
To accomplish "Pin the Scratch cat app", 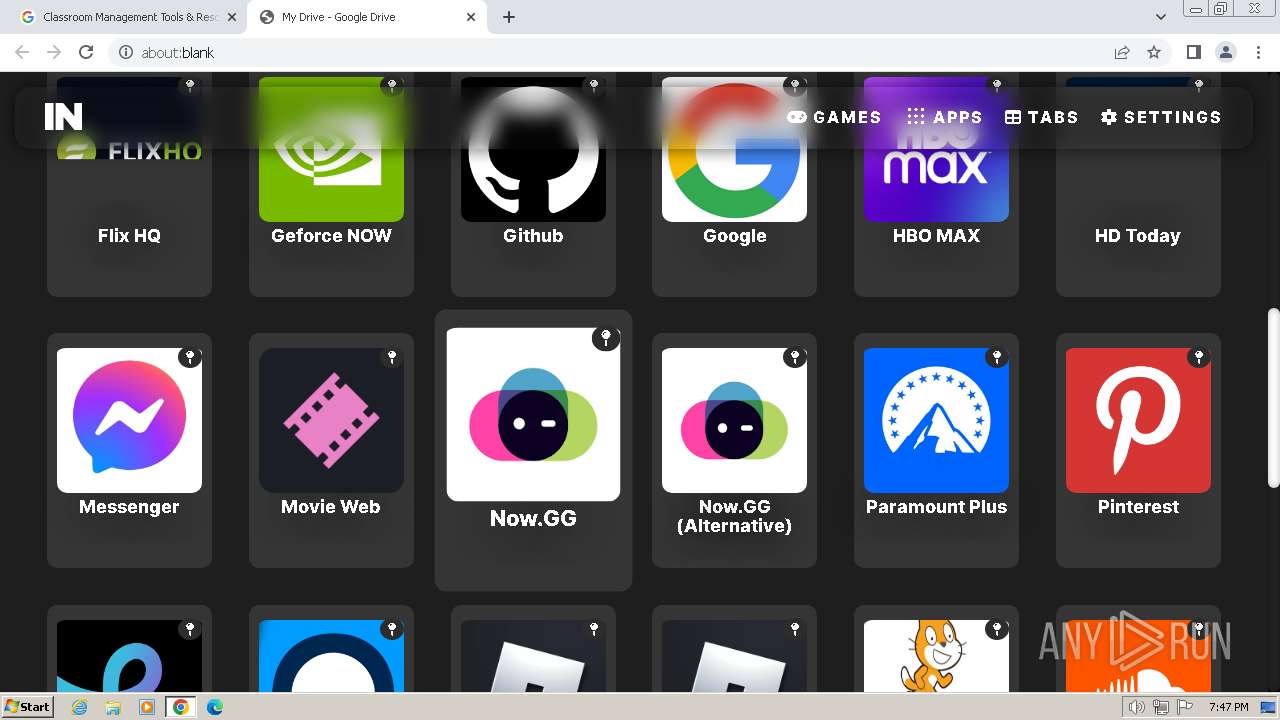I will tap(997, 629).
